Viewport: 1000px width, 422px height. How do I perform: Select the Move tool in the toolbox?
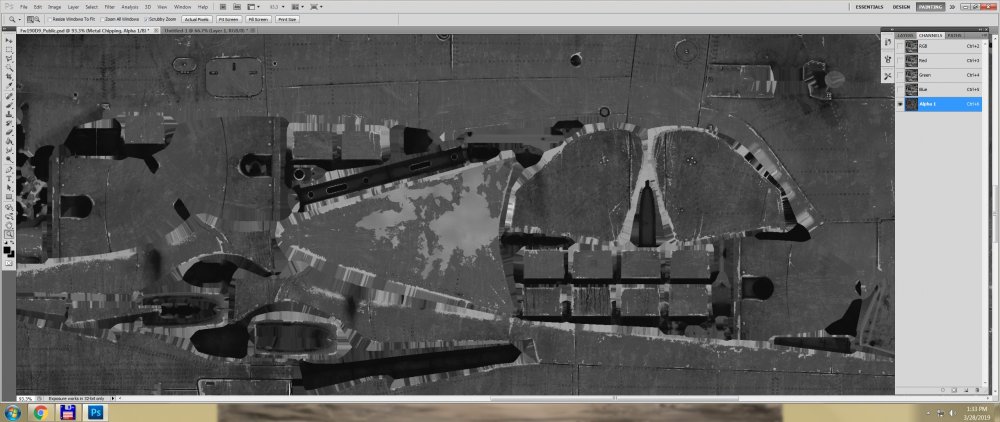point(10,40)
